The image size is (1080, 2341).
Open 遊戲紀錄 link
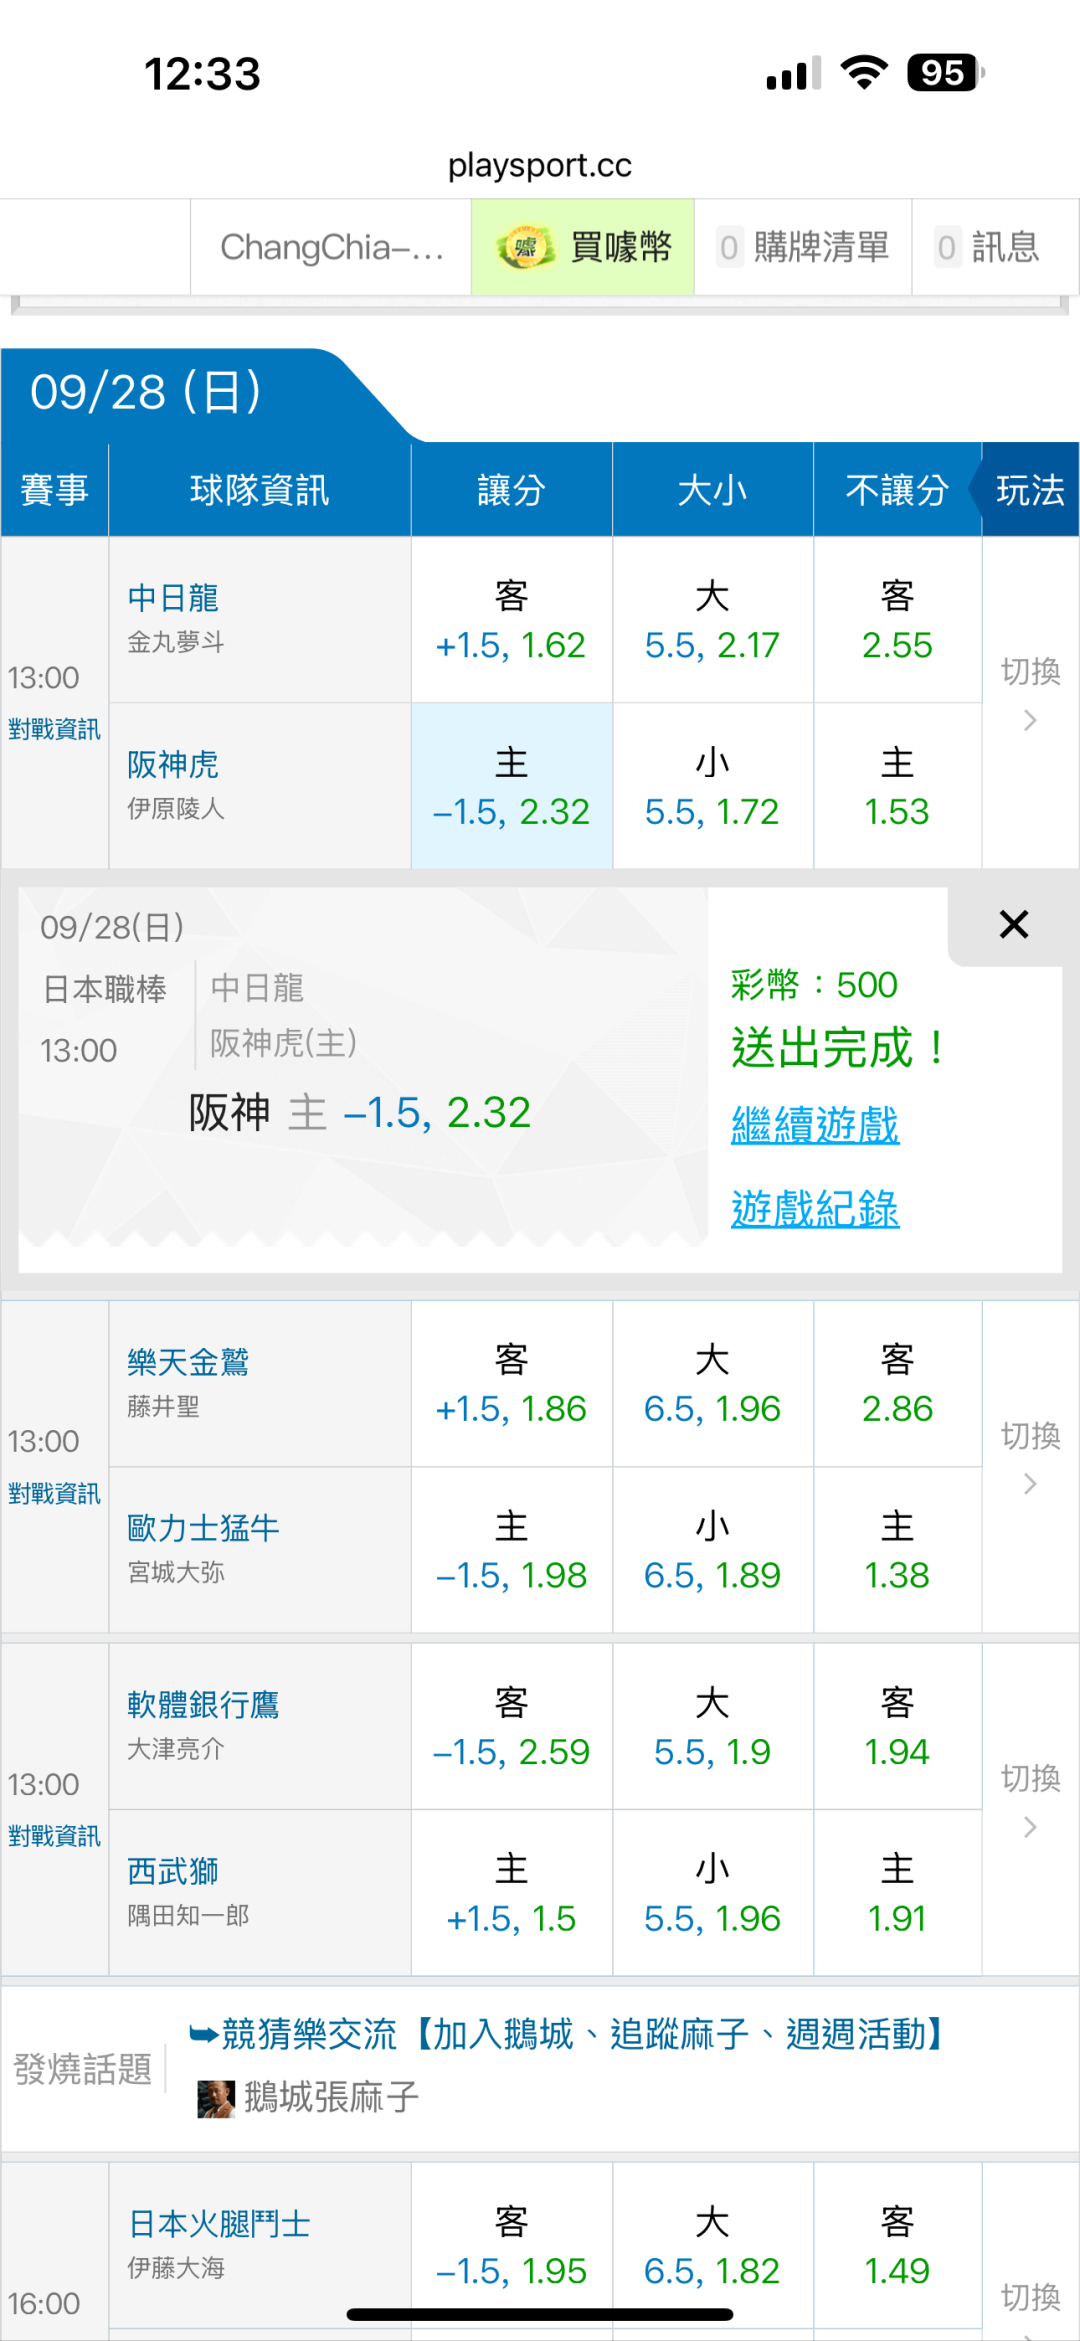point(815,1209)
